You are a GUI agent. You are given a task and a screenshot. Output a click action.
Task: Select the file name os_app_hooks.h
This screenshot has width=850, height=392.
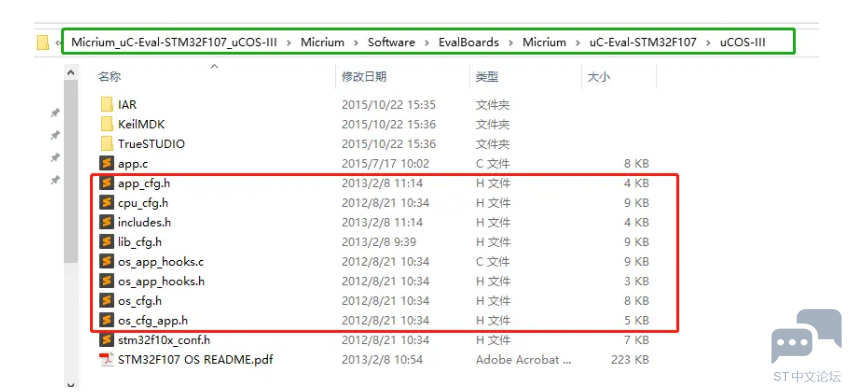(161, 281)
